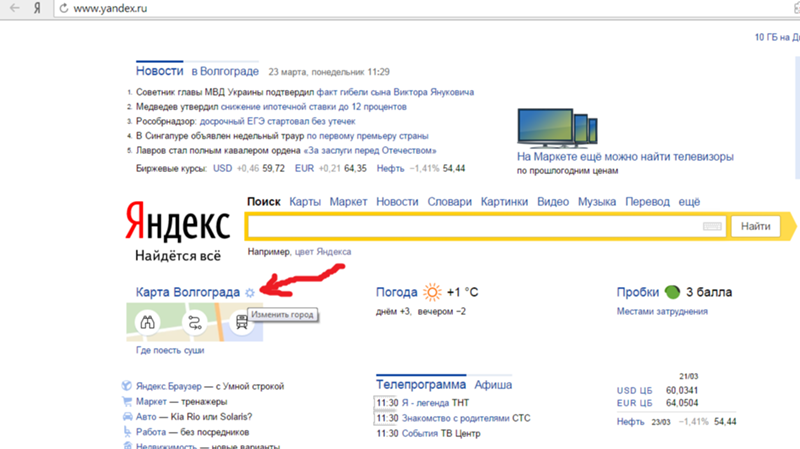Viewport: 800px width, 449px height.
Task: Click the TV monitors Market banner image
Action: tap(557, 127)
